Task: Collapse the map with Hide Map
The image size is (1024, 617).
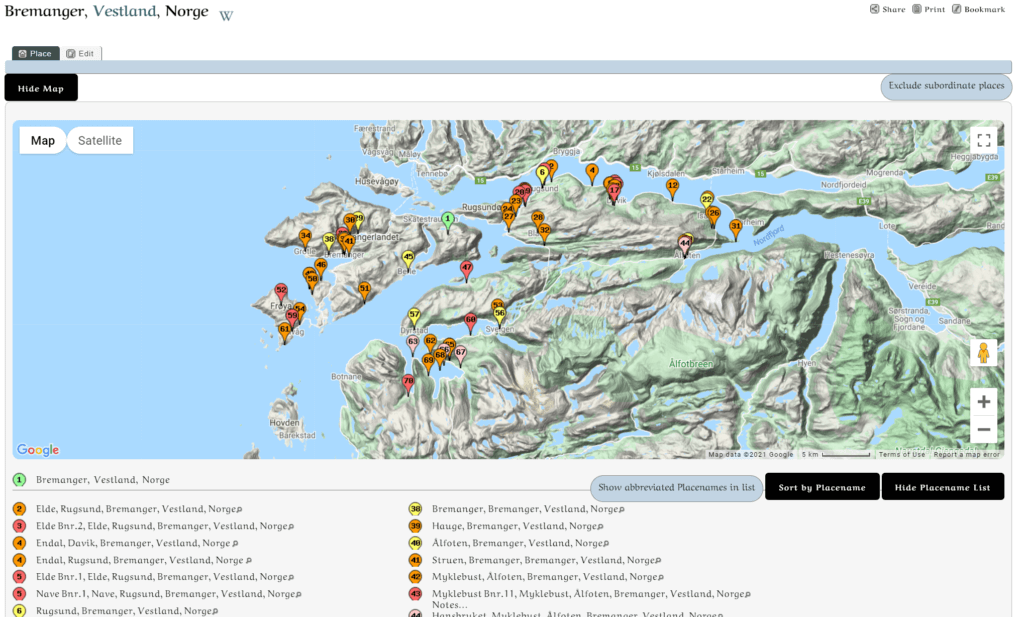Action: (41, 88)
